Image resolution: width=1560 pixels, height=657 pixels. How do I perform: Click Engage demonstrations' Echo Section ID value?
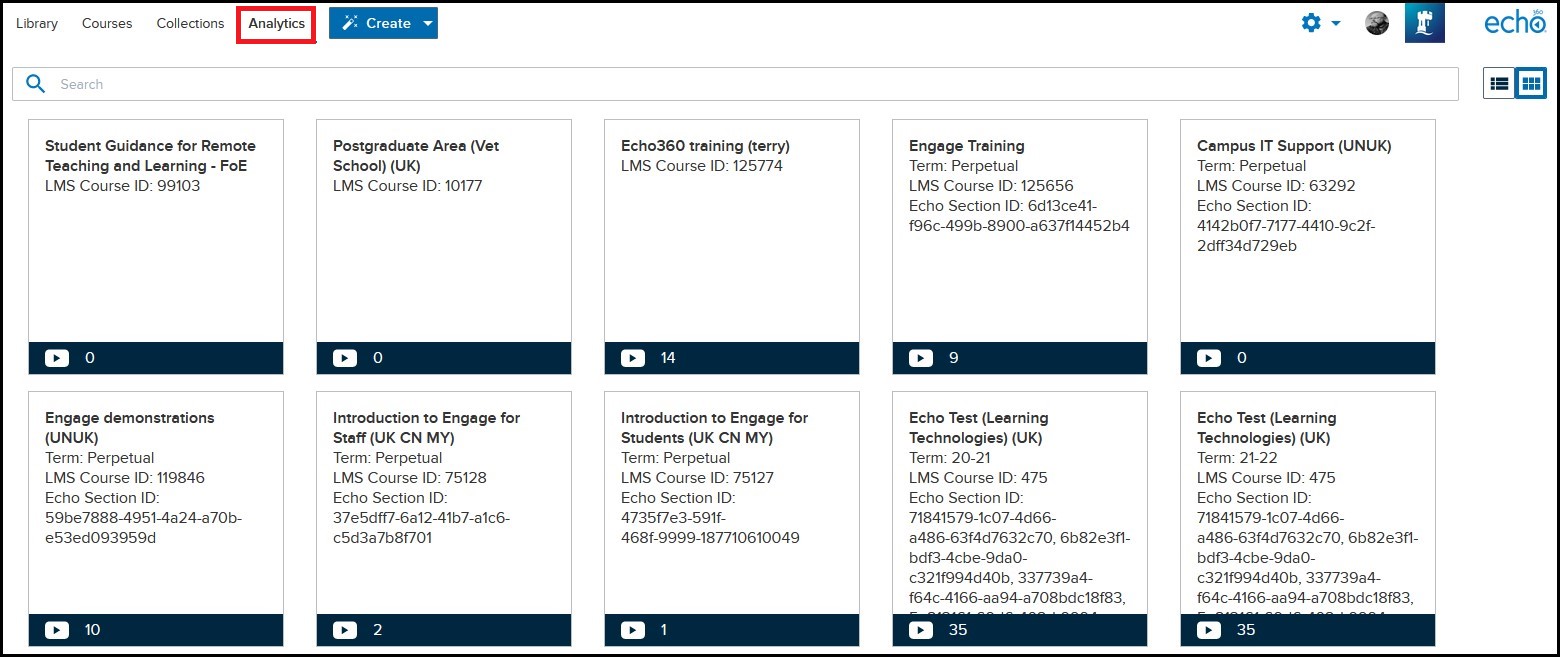tap(143, 528)
